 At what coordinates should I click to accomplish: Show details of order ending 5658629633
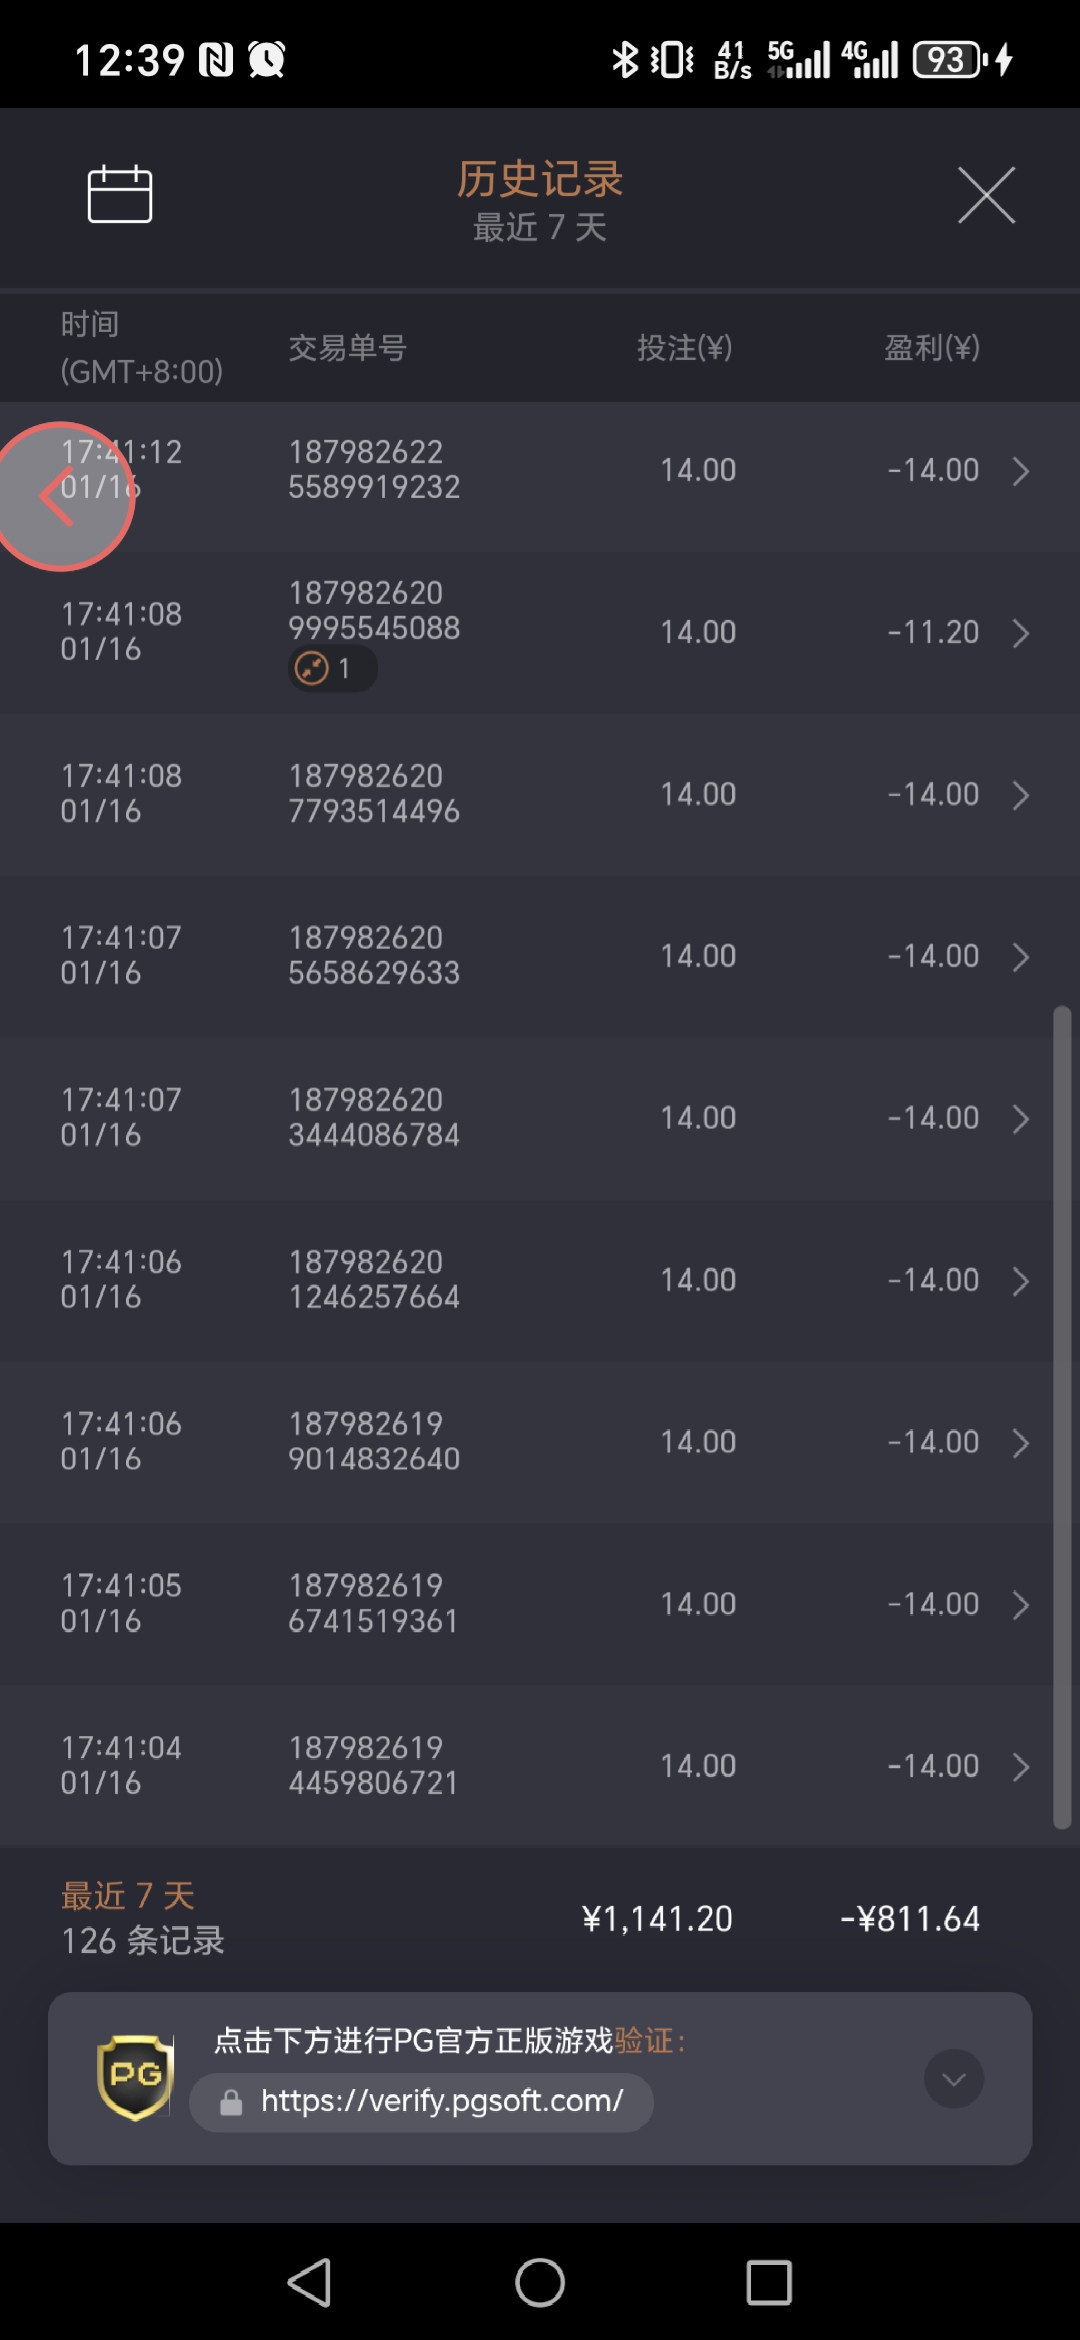[x=1020, y=957]
